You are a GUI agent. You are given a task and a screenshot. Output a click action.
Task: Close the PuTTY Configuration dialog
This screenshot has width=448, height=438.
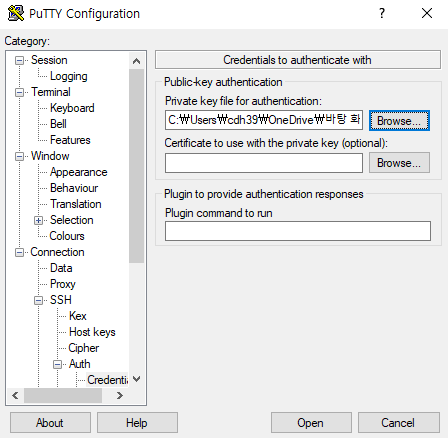pyautogui.click(x=427, y=13)
